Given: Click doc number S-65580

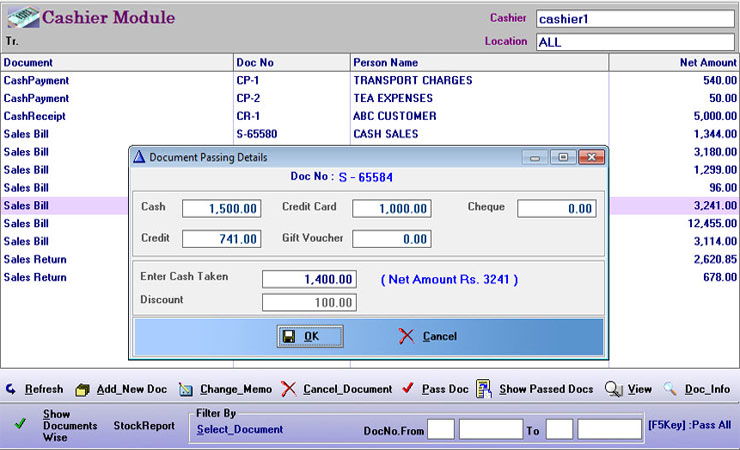Looking at the screenshot, I should pos(257,134).
